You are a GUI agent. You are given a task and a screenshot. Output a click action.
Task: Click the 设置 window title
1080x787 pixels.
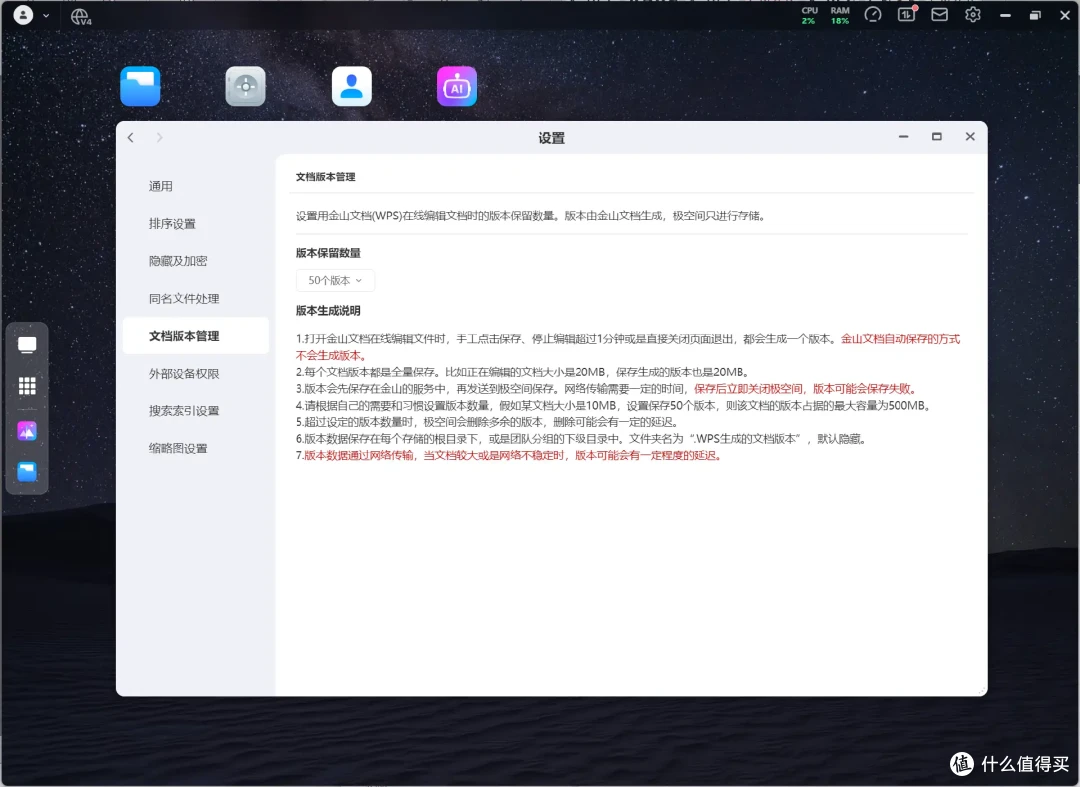tap(552, 138)
